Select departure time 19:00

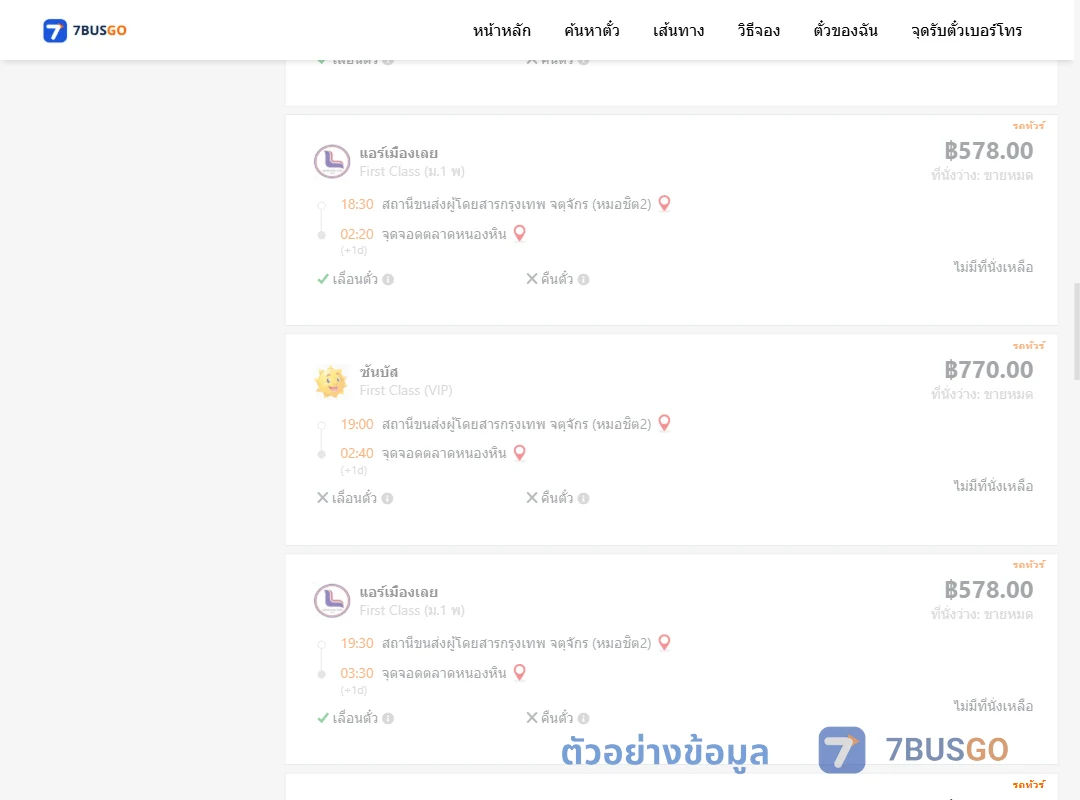click(357, 424)
